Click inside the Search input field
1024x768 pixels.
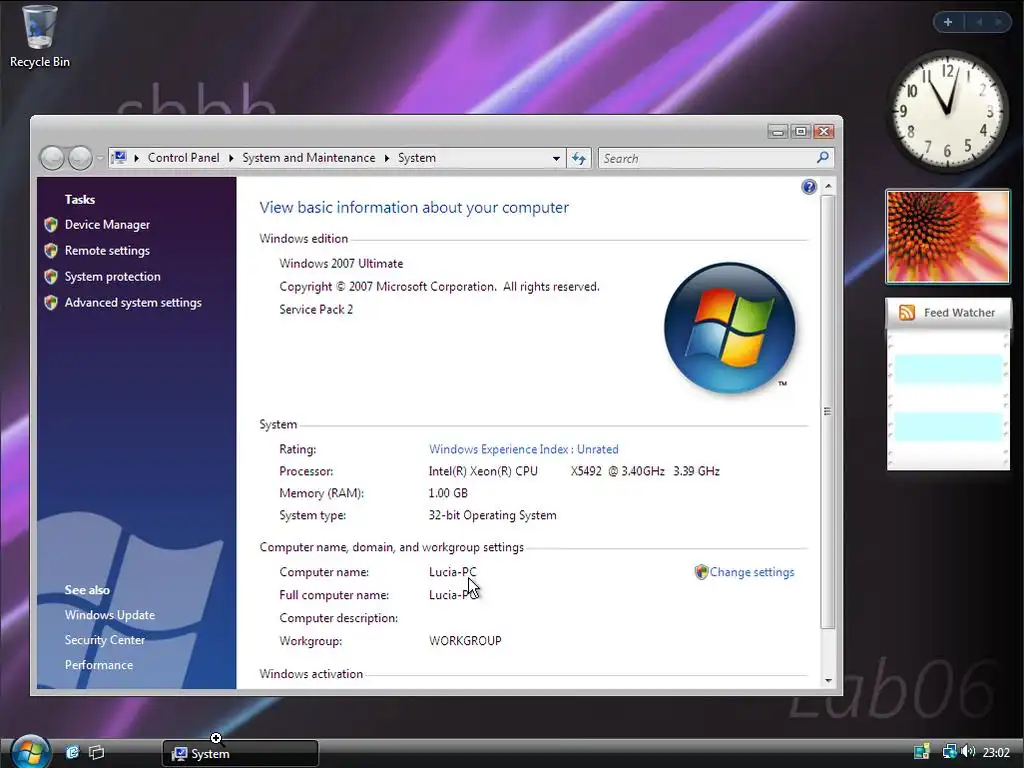(x=707, y=158)
